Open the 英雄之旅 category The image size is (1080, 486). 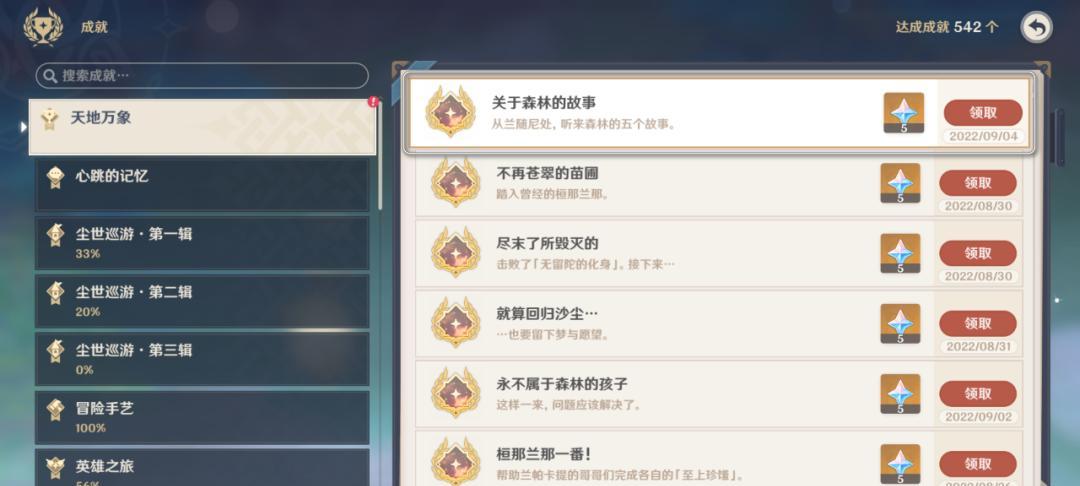coord(202,467)
